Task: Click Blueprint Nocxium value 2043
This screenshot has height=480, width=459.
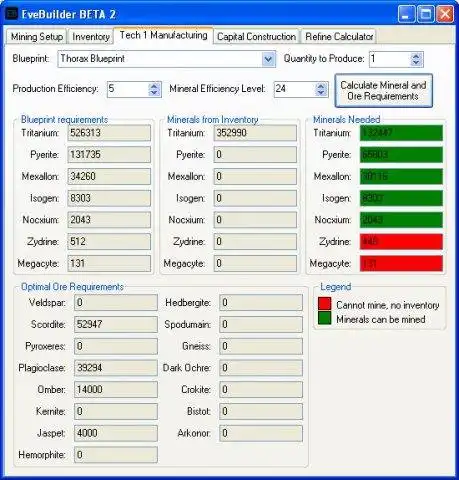Action: [x=109, y=220]
